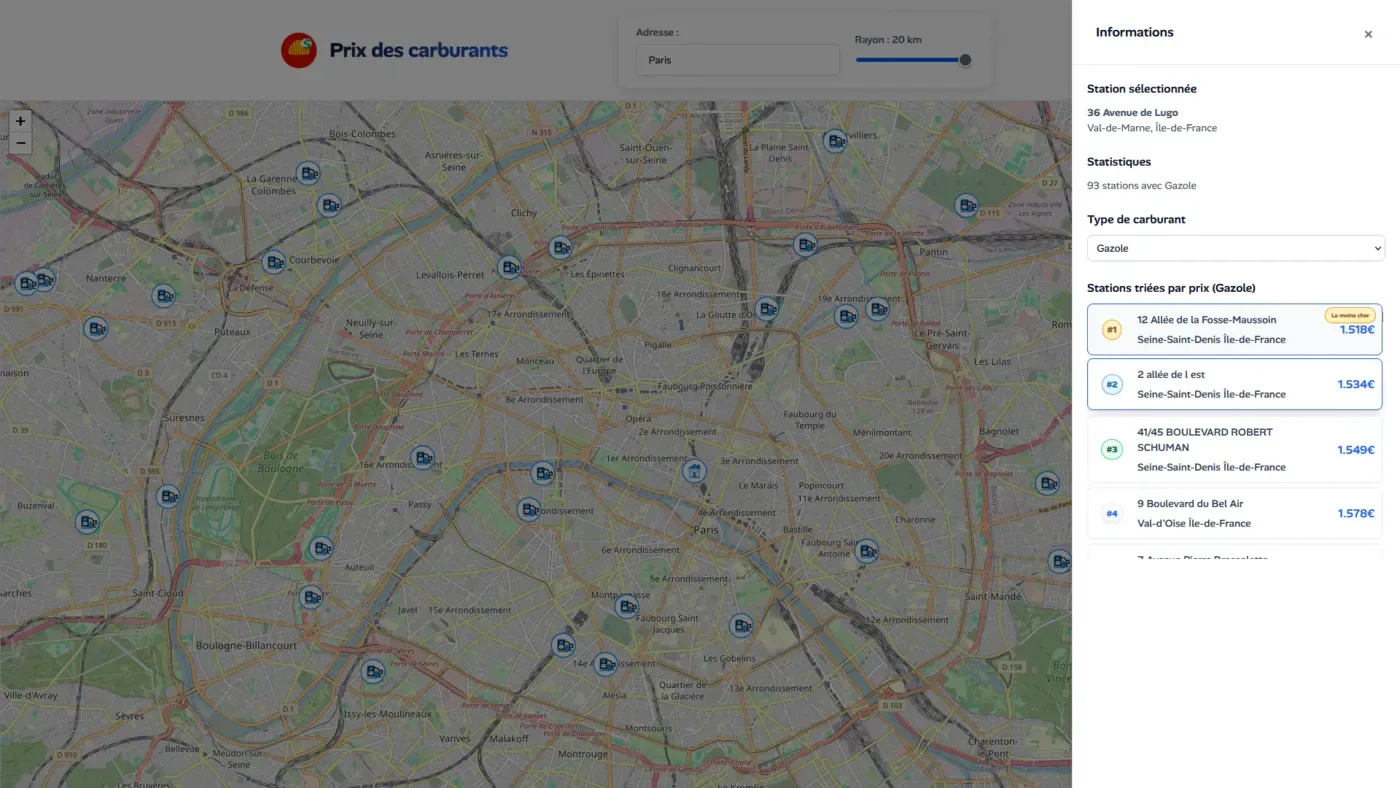Viewport: 1400px width, 788px height.
Task: Click the 1.518€ price
Action: pyautogui.click(x=1357, y=330)
